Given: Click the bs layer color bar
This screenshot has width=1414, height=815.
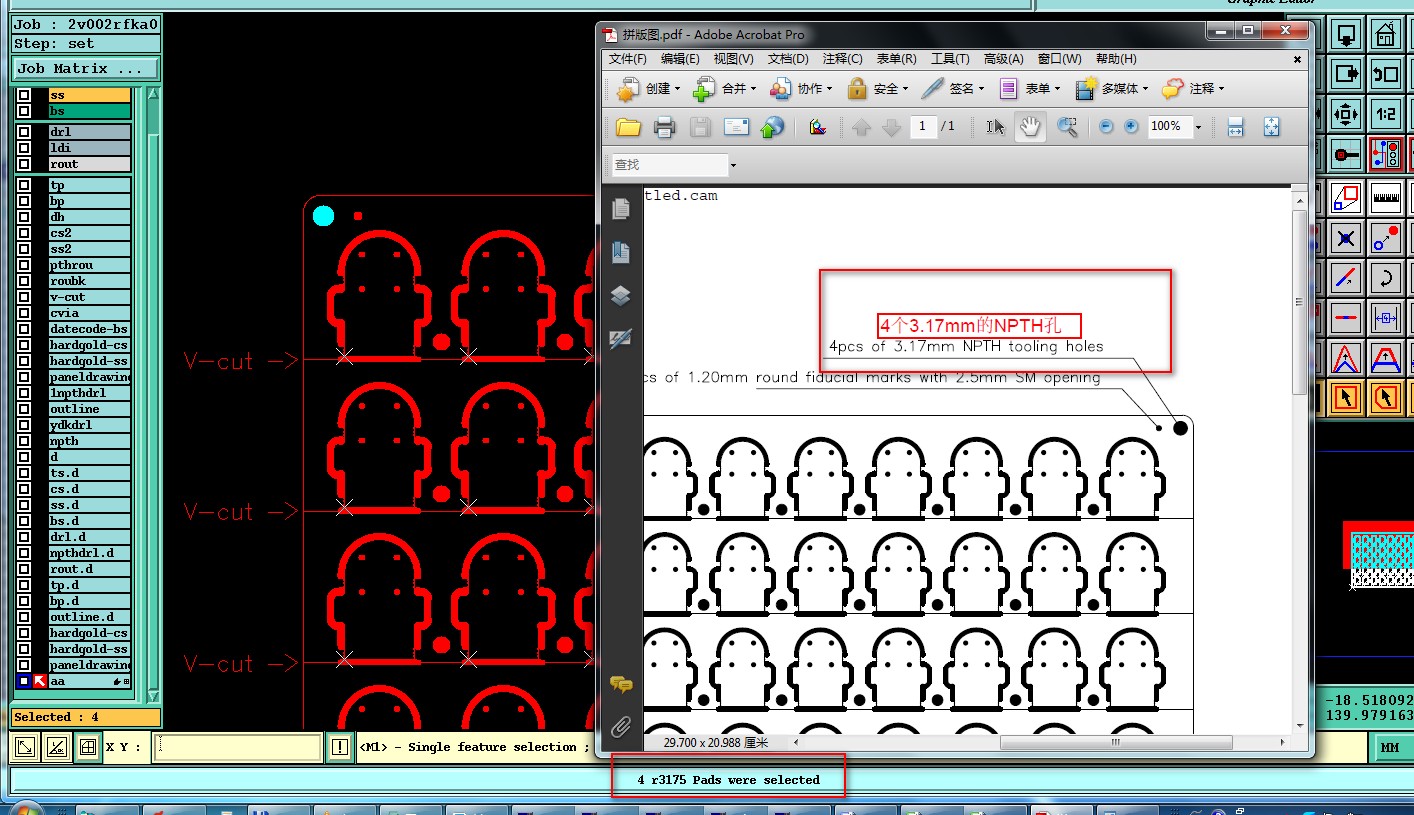Looking at the screenshot, I should point(90,111).
